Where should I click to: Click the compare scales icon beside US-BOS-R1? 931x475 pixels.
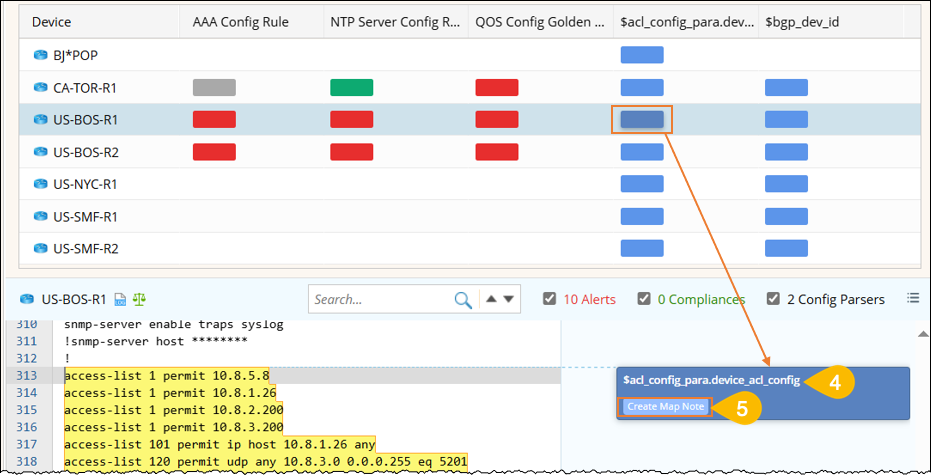coord(138,299)
